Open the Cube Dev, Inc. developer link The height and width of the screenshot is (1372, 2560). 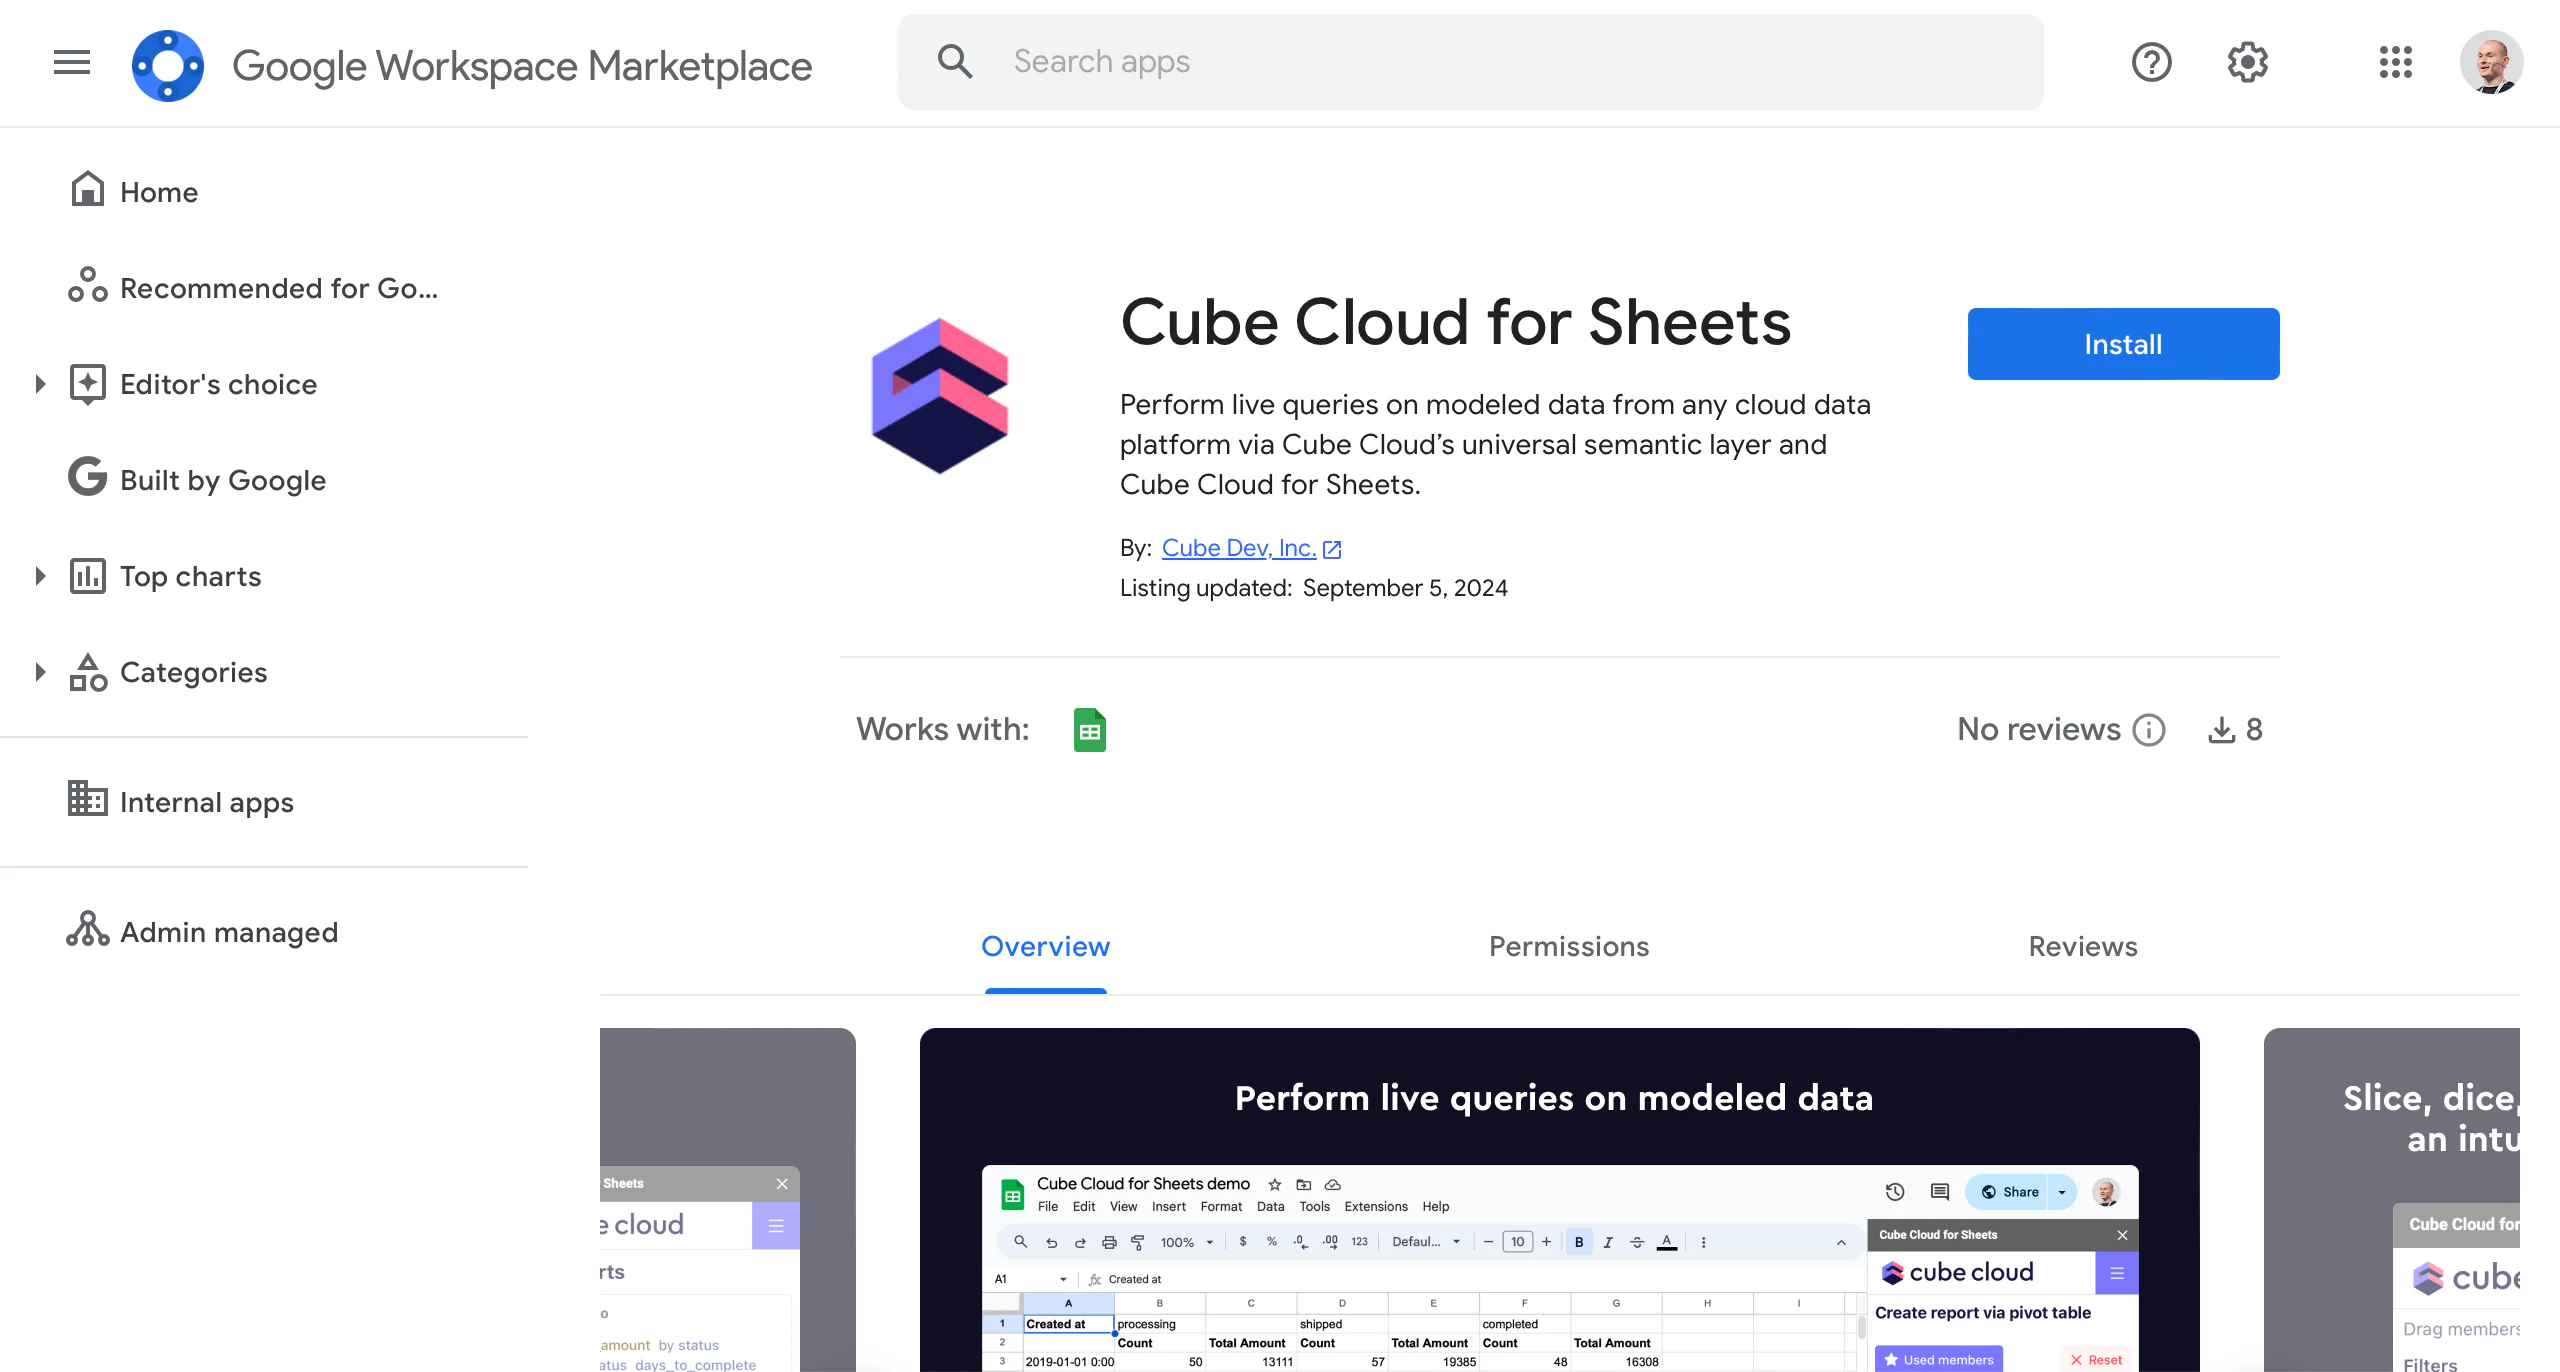(1238, 548)
